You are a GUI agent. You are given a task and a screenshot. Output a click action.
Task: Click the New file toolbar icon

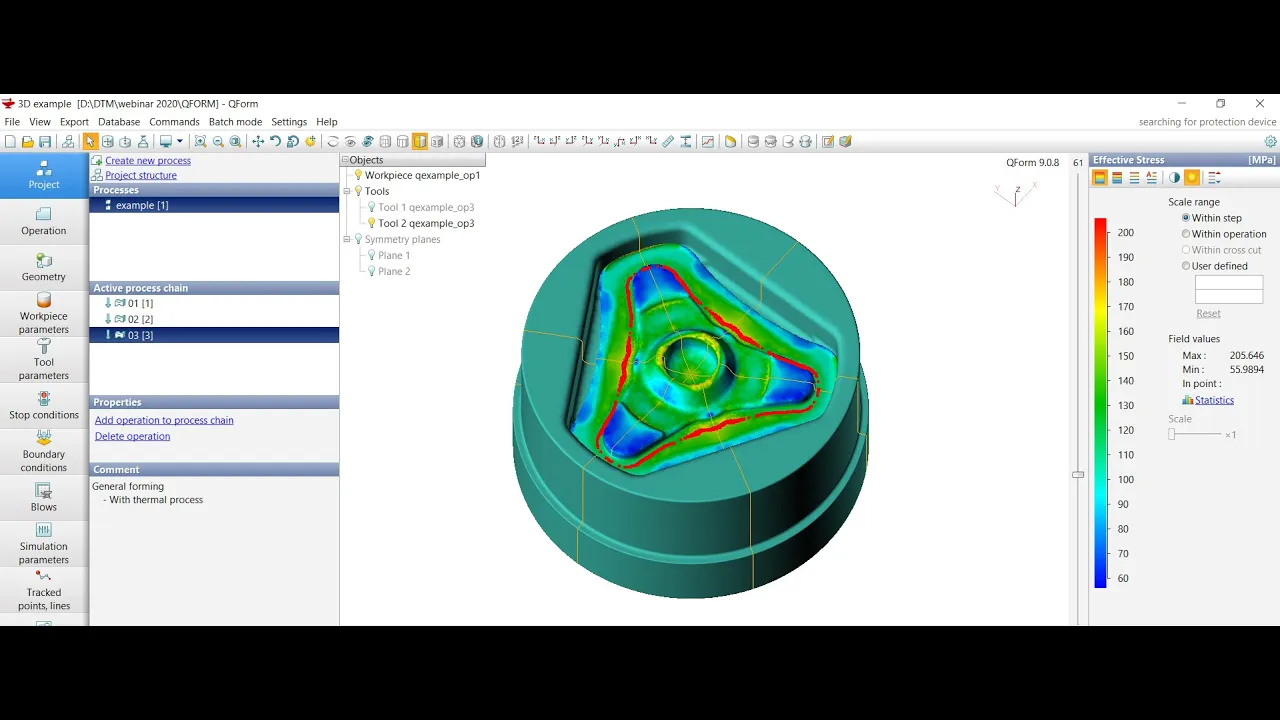coord(11,142)
